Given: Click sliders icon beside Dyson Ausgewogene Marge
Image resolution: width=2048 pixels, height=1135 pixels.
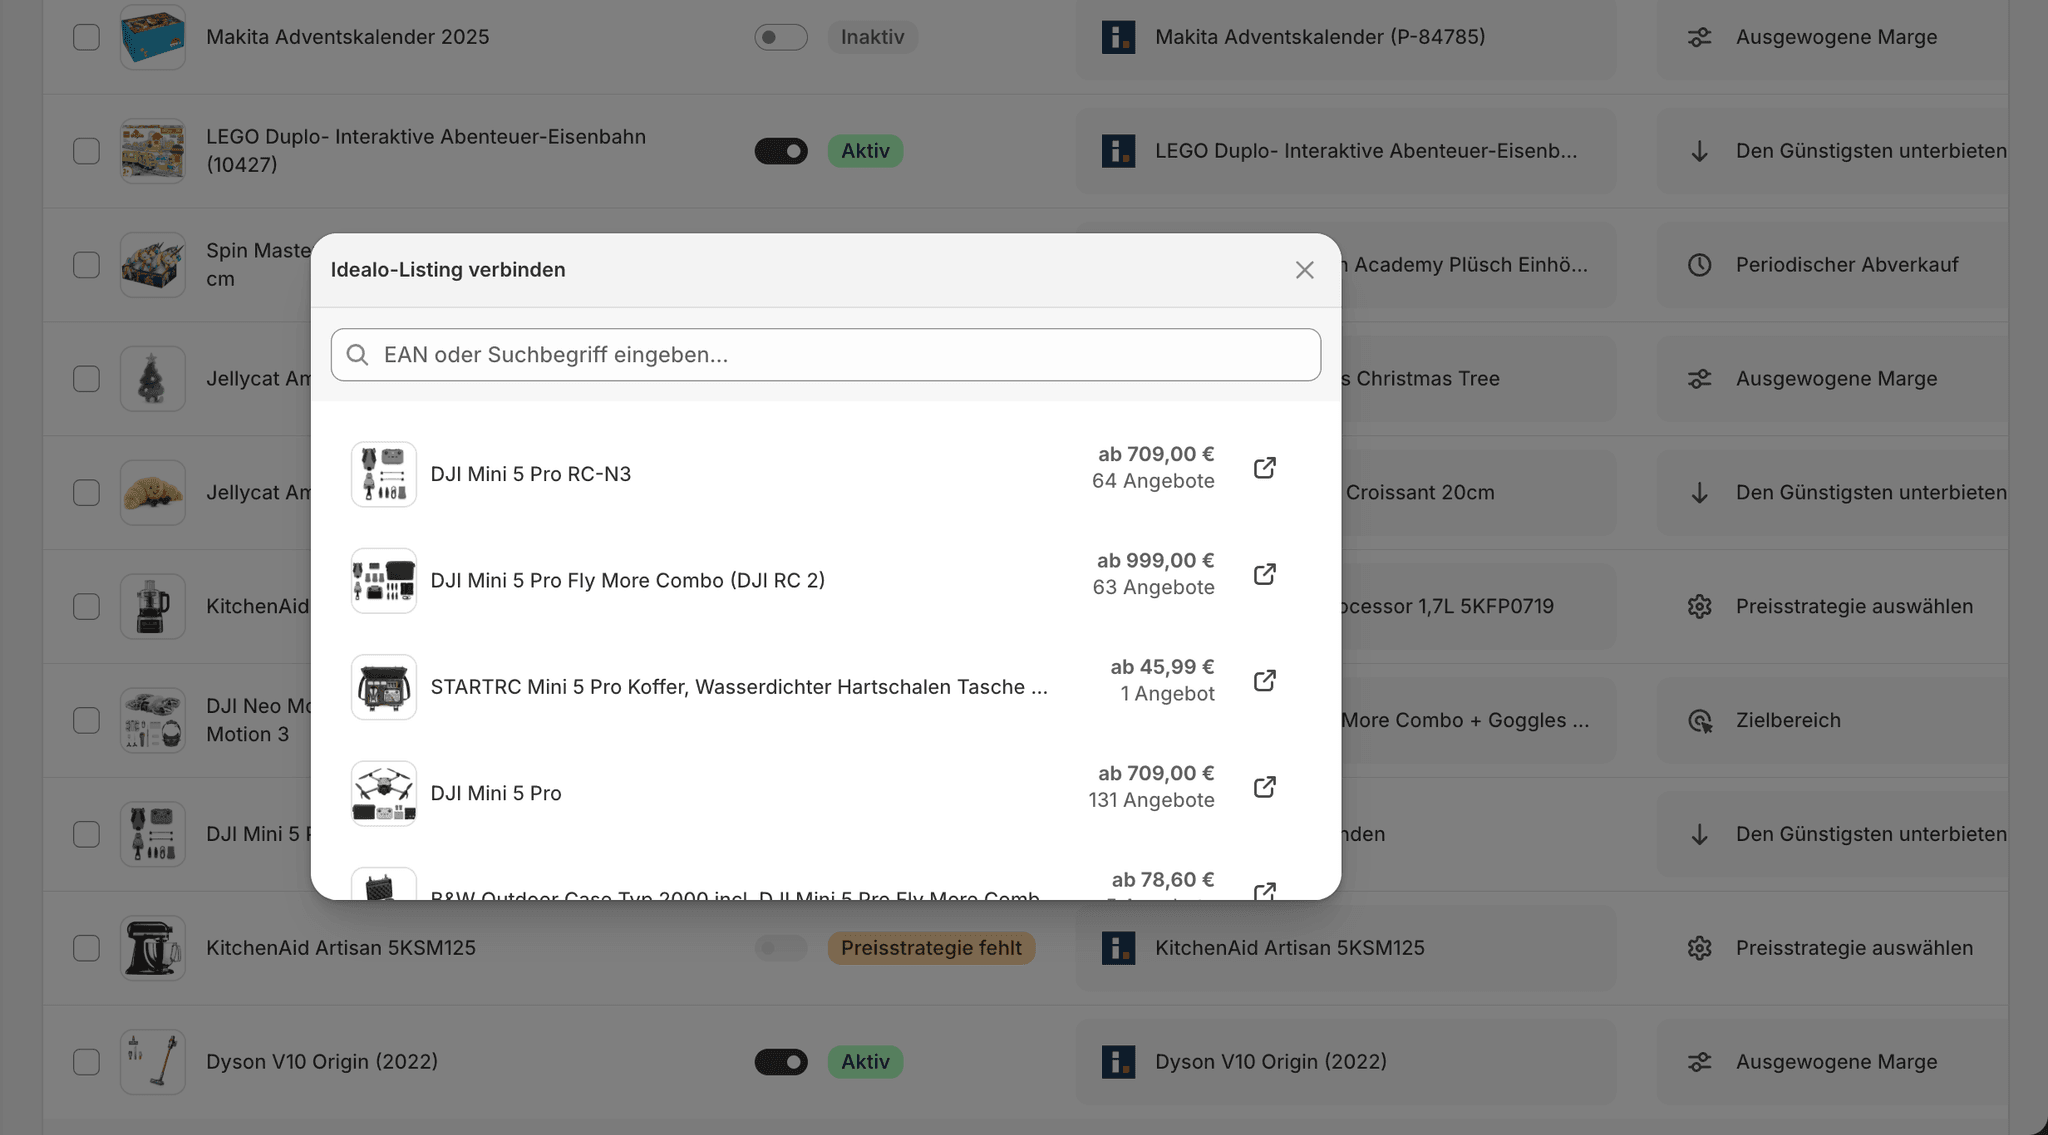Looking at the screenshot, I should [x=1699, y=1062].
